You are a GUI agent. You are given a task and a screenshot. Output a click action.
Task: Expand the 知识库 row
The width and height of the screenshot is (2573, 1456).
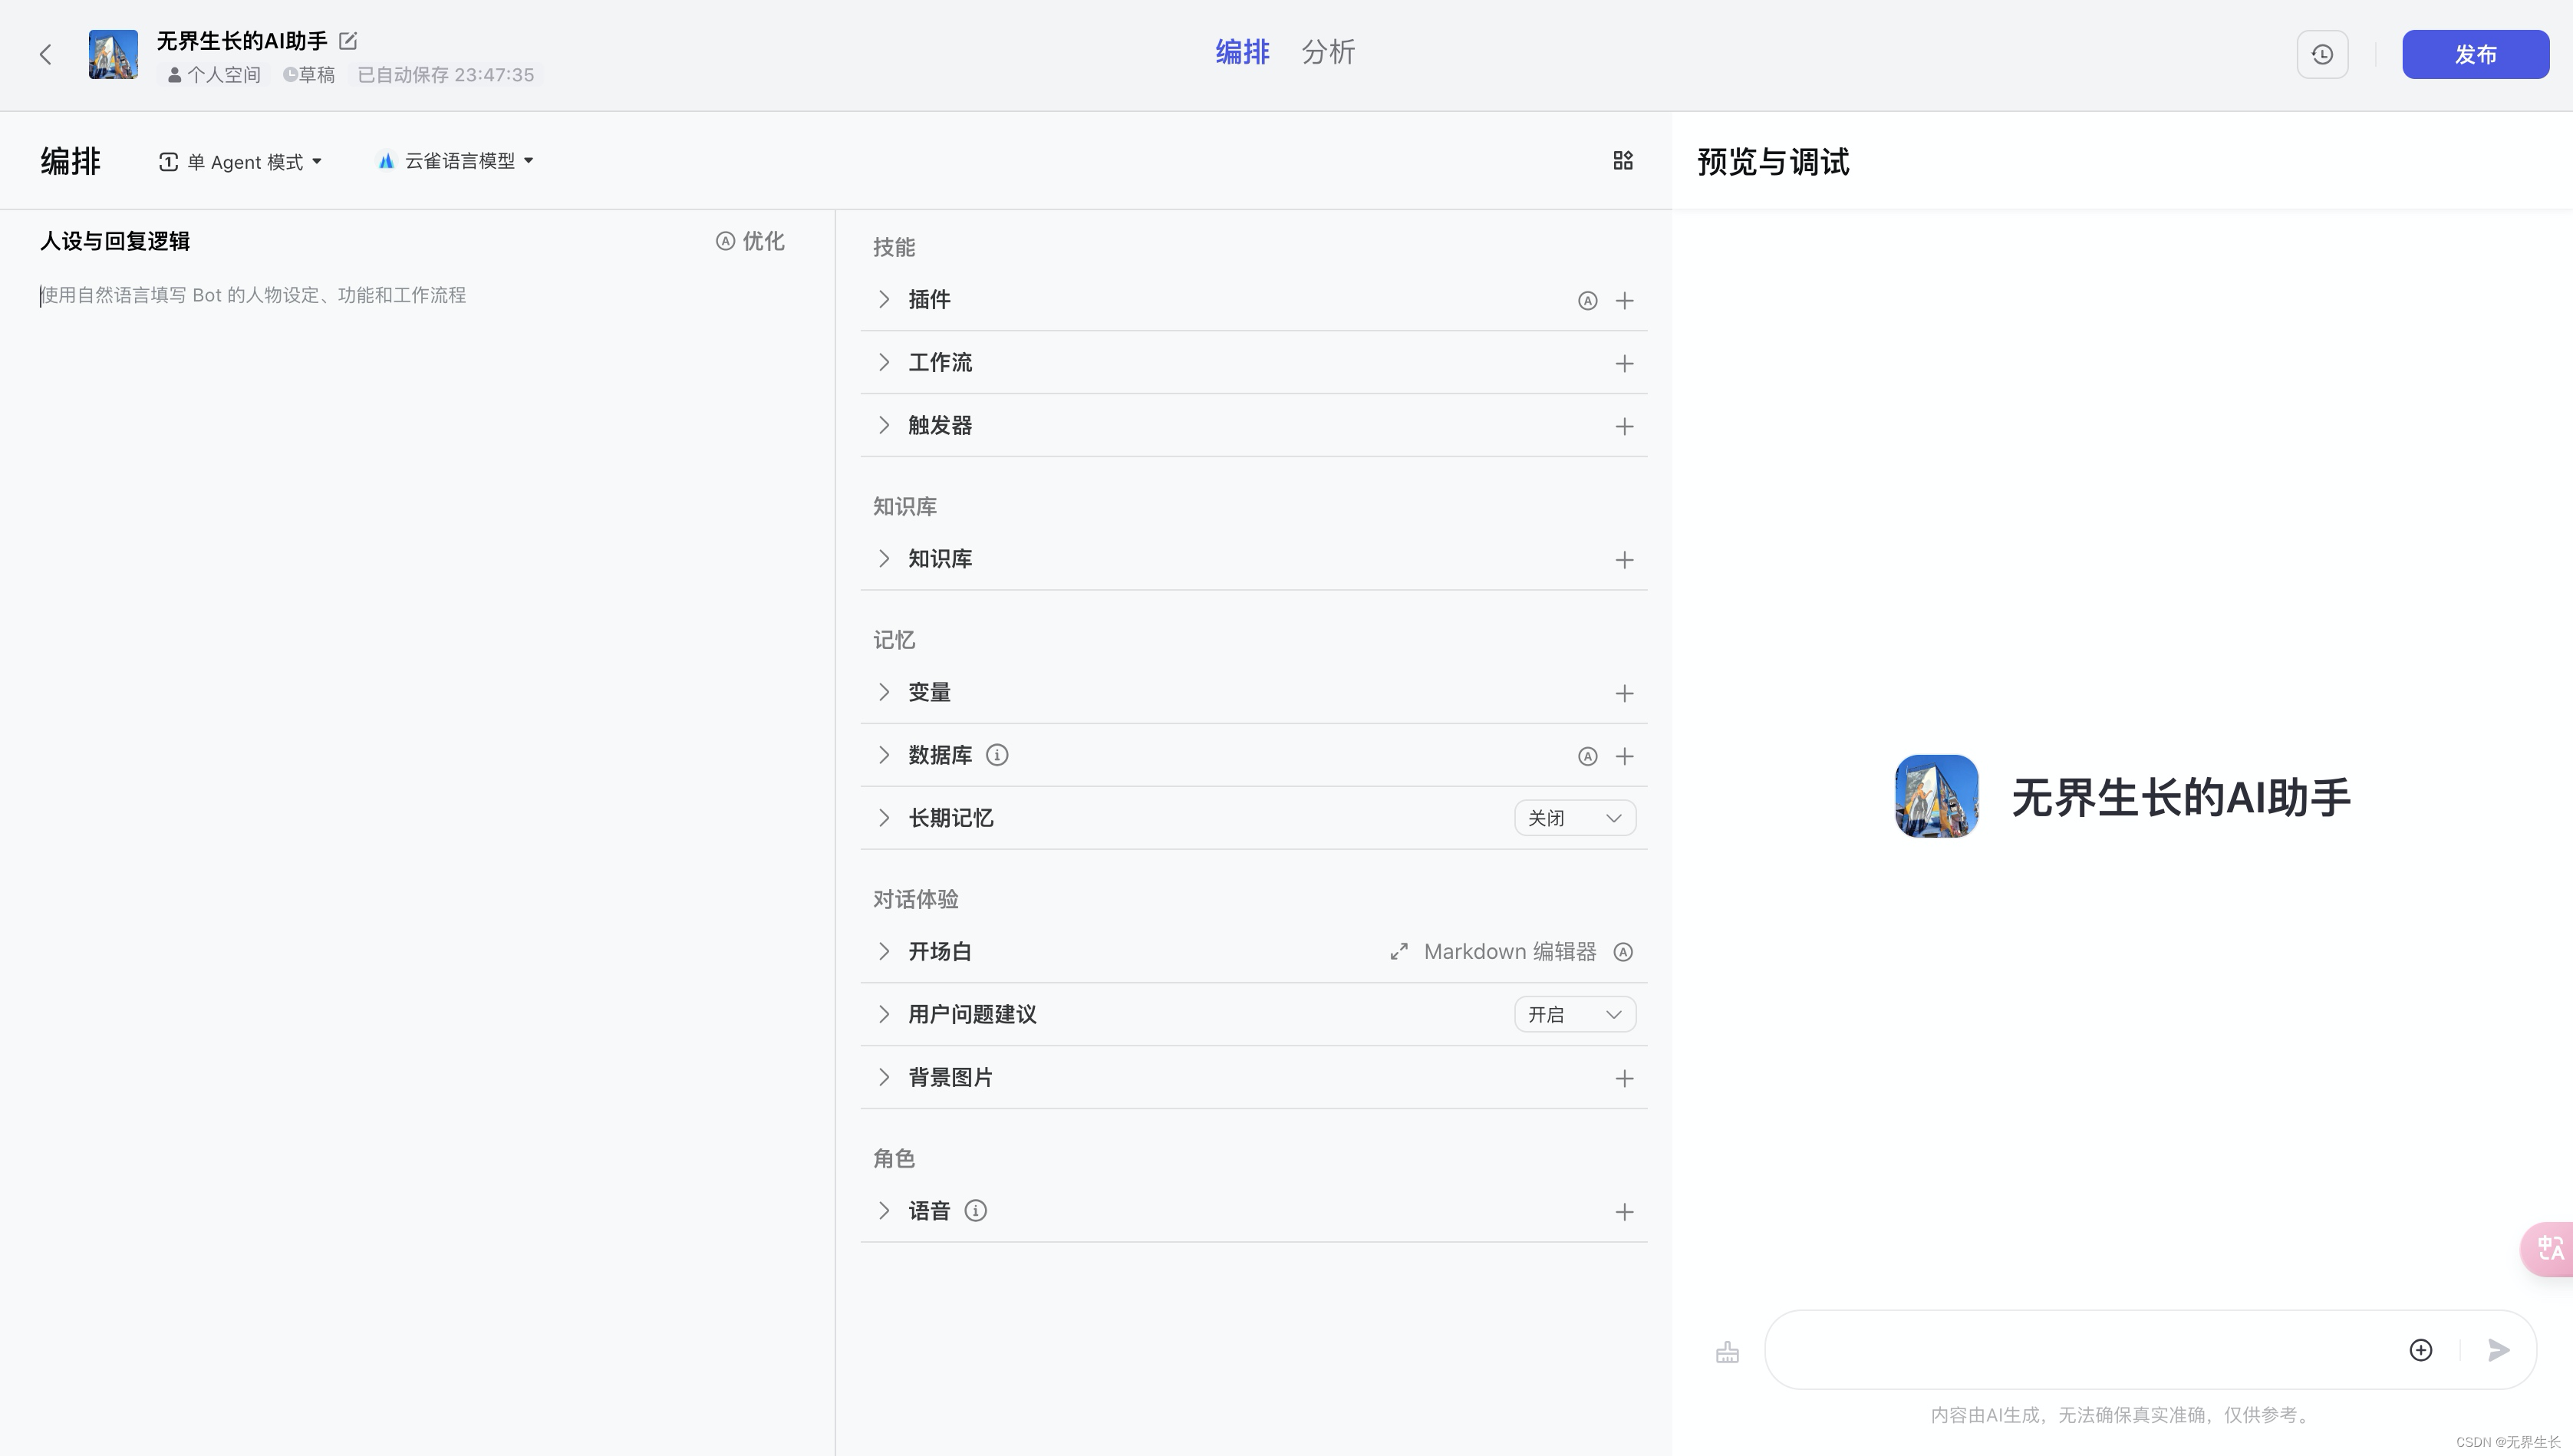pyautogui.click(x=883, y=559)
